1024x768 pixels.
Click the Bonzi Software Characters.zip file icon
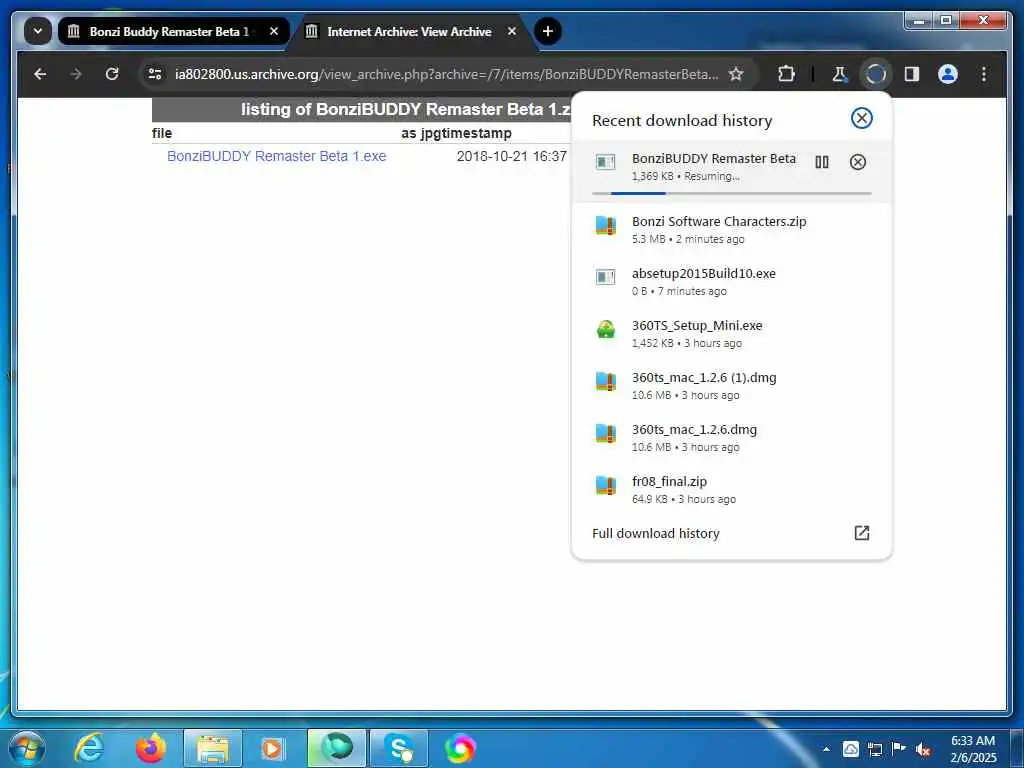tap(605, 225)
